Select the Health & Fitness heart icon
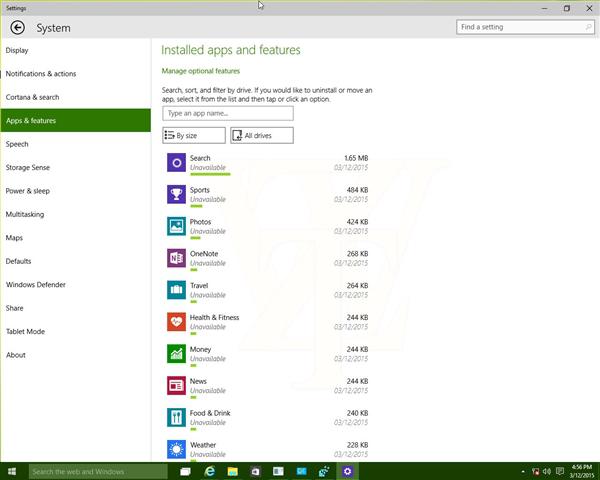This screenshot has width=600, height=480. [x=175, y=322]
